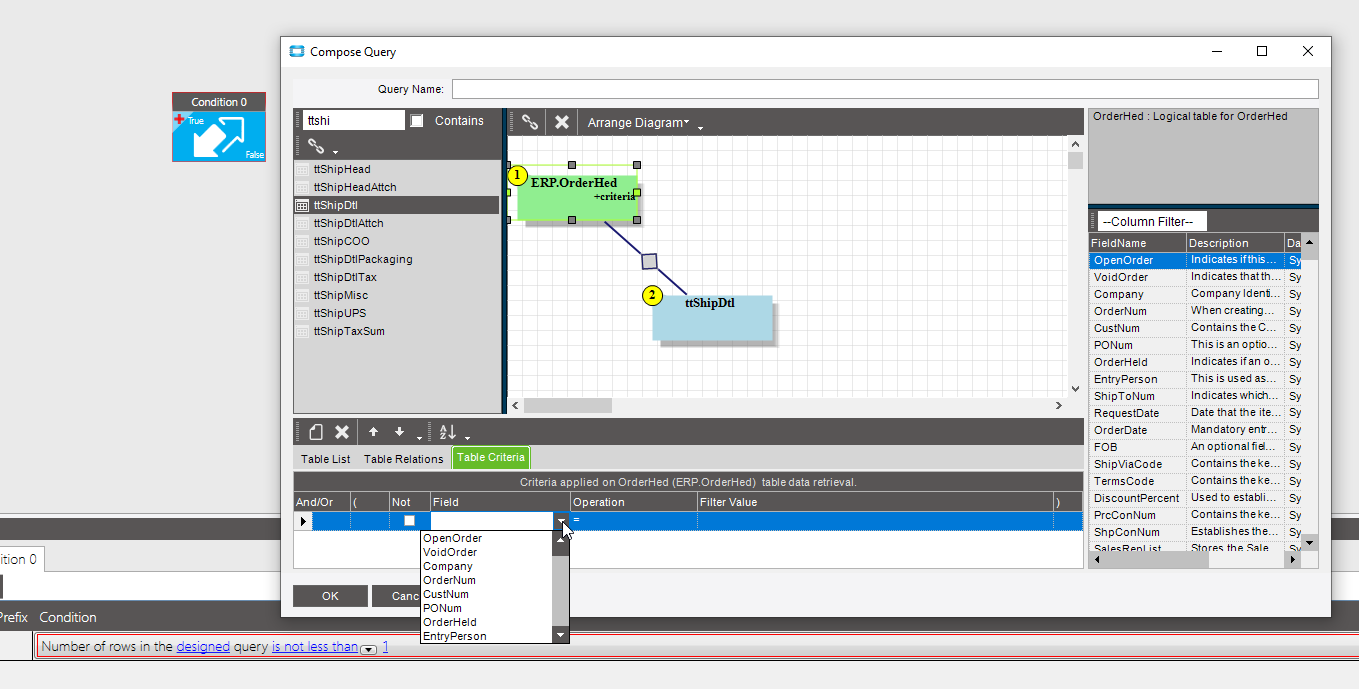Click the 'designed' query link
The image size is (1359, 689).
(x=203, y=647)
